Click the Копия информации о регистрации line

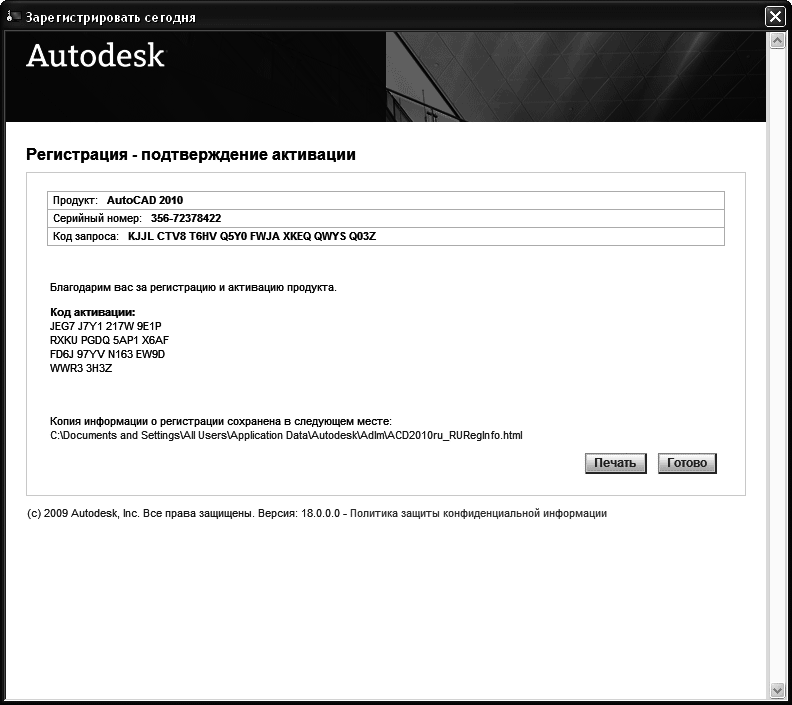click(x=221, y=421)
